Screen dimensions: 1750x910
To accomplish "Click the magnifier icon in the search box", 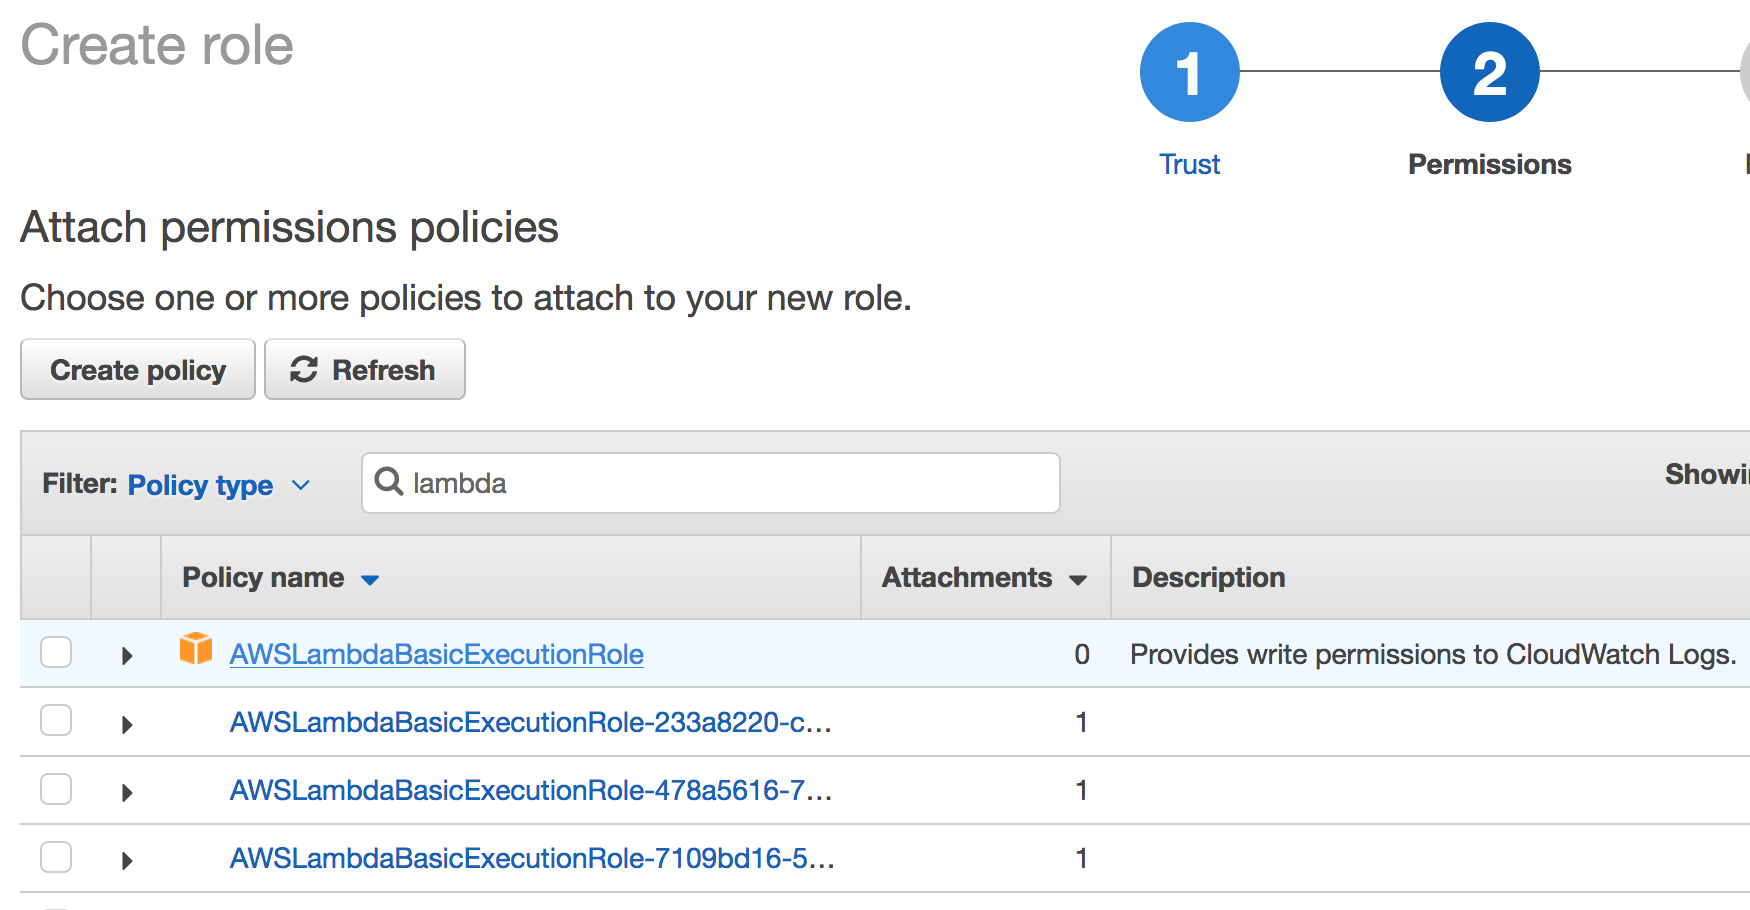I will pyautogui.click(x=388, y=482).
